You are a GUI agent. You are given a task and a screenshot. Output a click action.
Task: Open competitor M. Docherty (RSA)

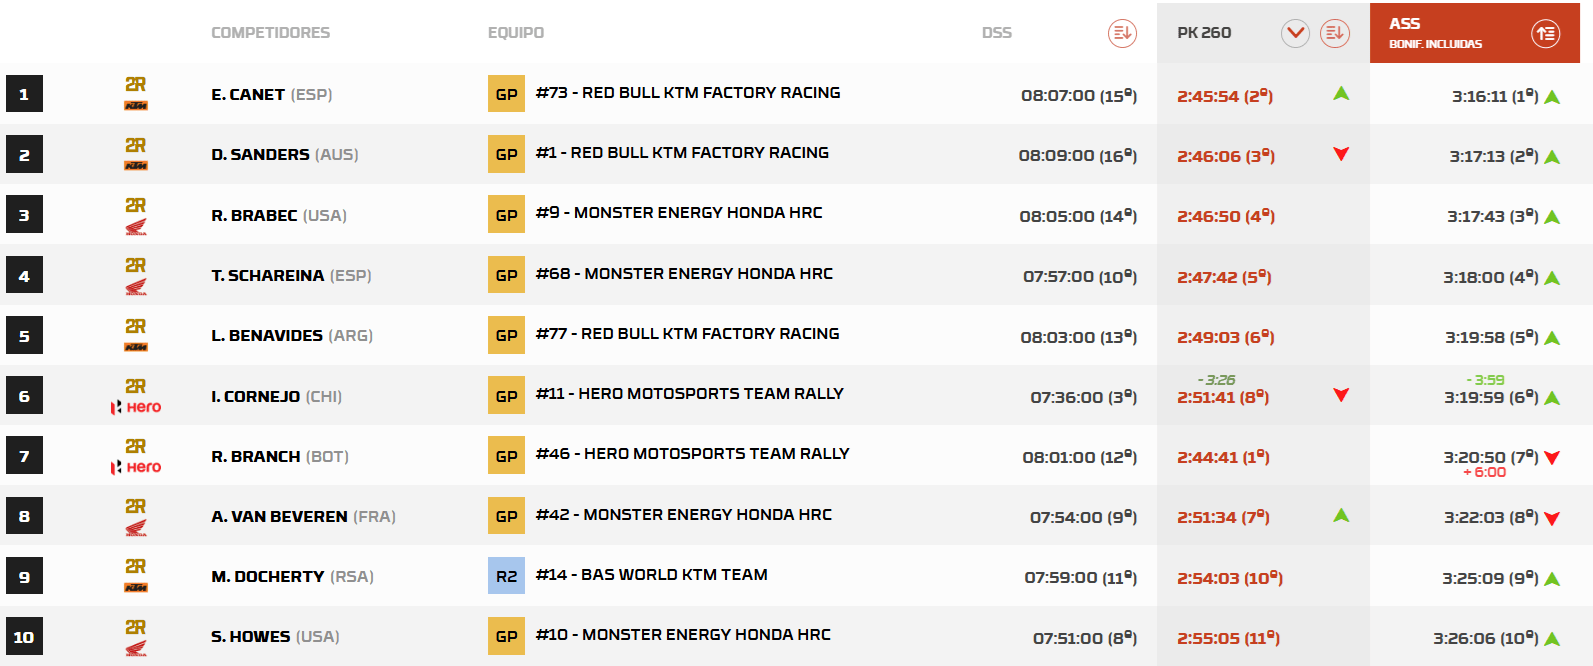click(x=292, y=577)
